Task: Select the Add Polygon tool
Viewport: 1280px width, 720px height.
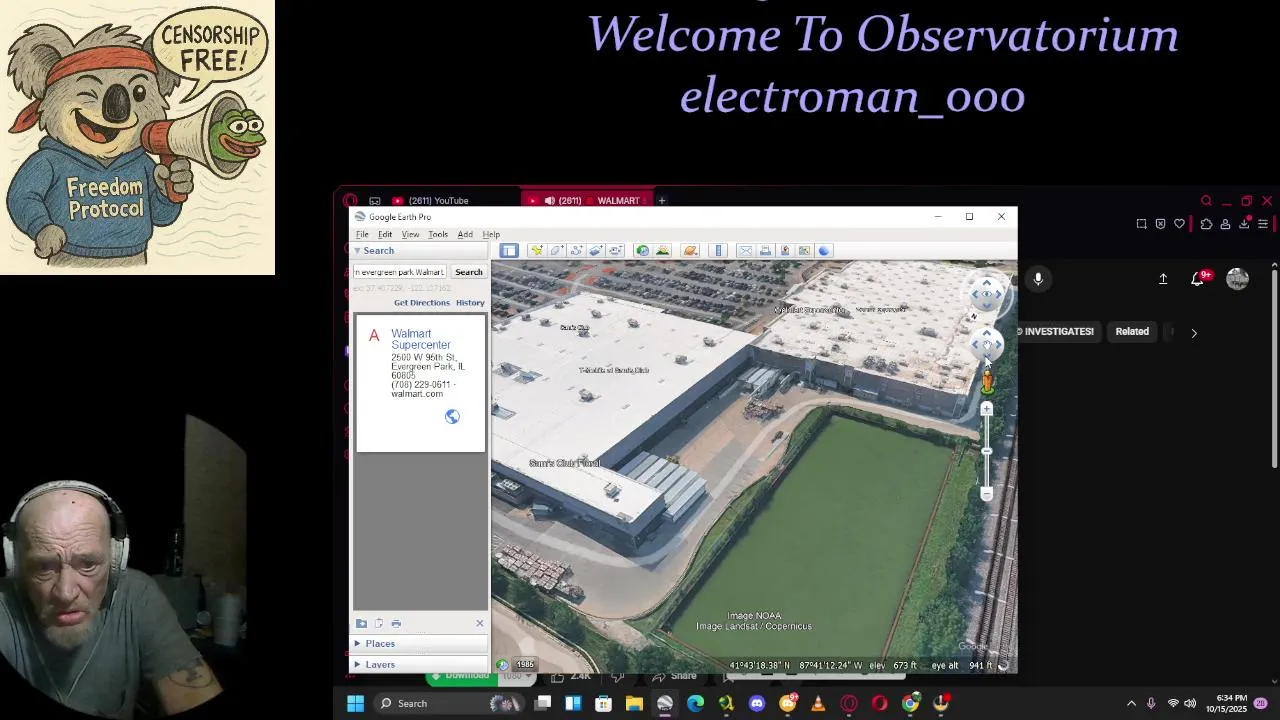Action: coord(557,251)
